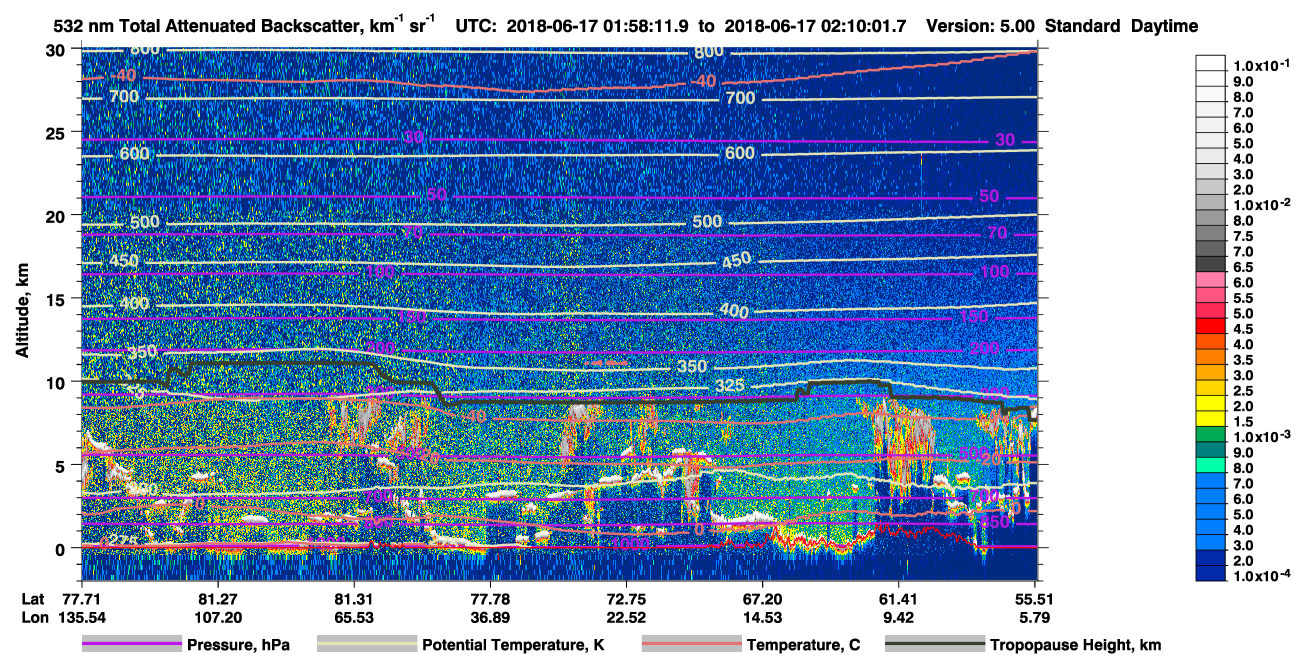Click the '325' potential temperature contour label
Viewport: 1300px width, 667px height.
pyautogui.click(x=731, y=386)
